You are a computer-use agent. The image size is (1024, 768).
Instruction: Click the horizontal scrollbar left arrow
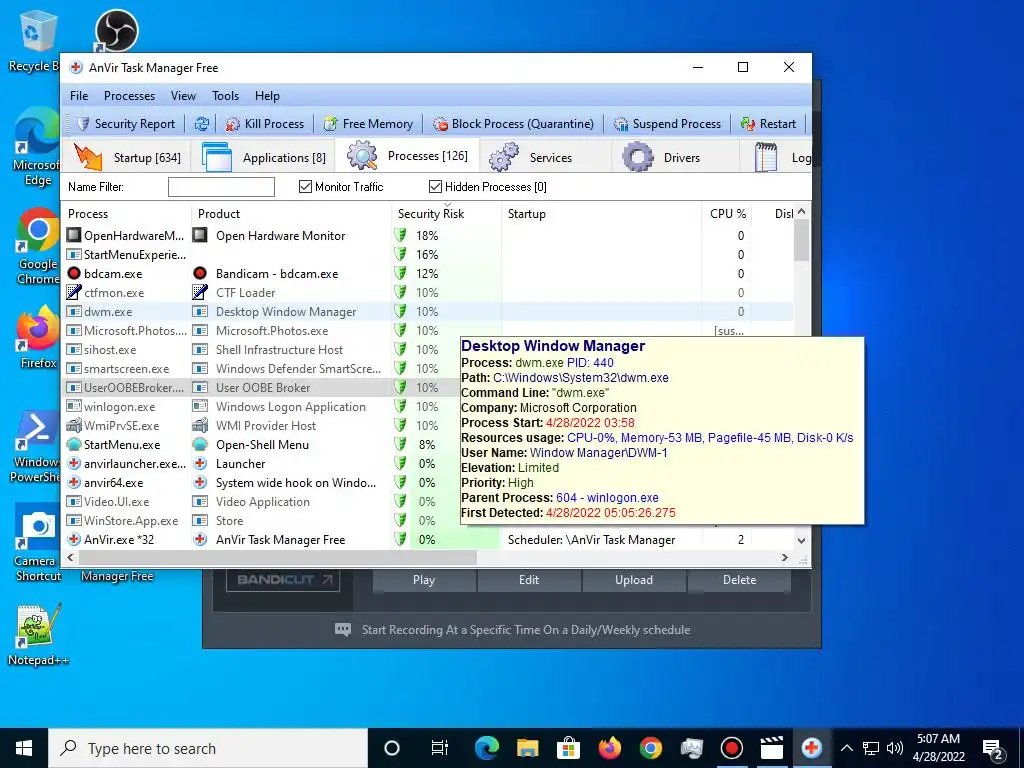click(x=70, y=557)
